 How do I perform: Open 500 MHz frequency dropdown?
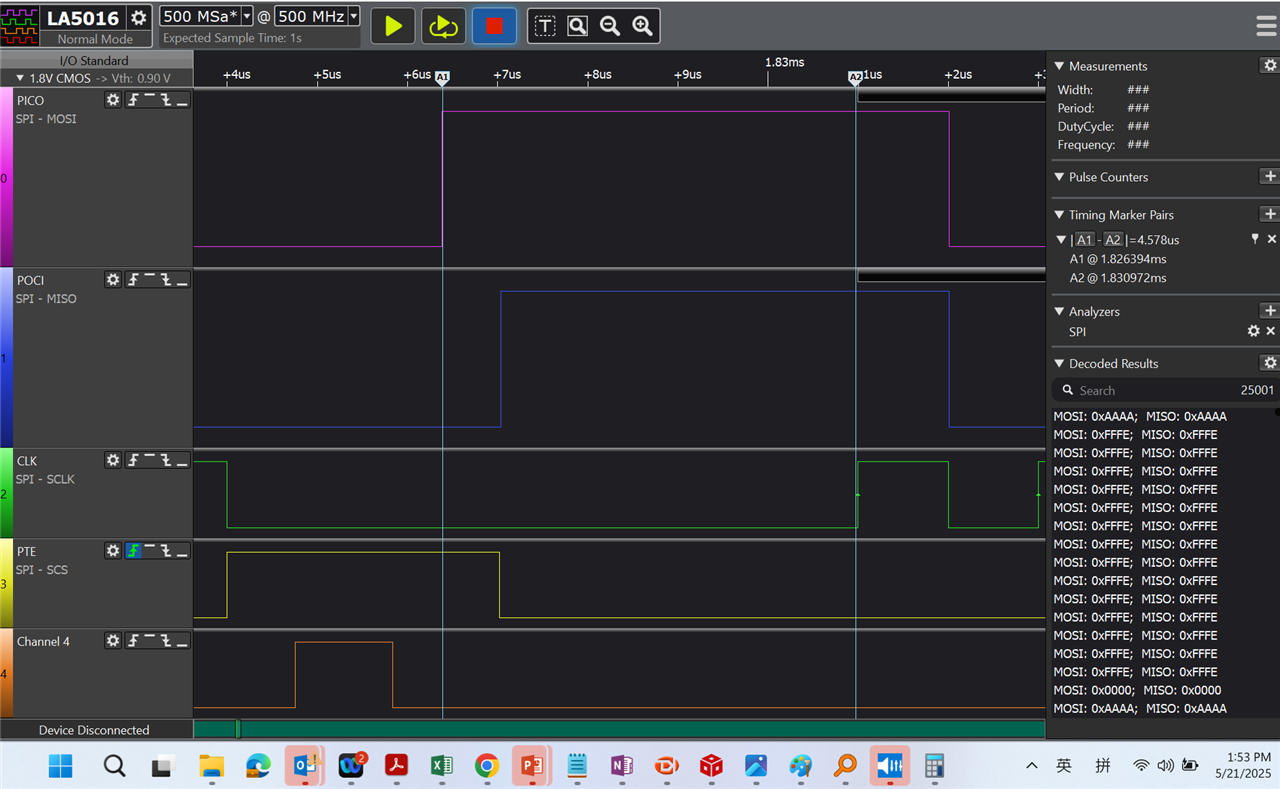coord(353,16)
